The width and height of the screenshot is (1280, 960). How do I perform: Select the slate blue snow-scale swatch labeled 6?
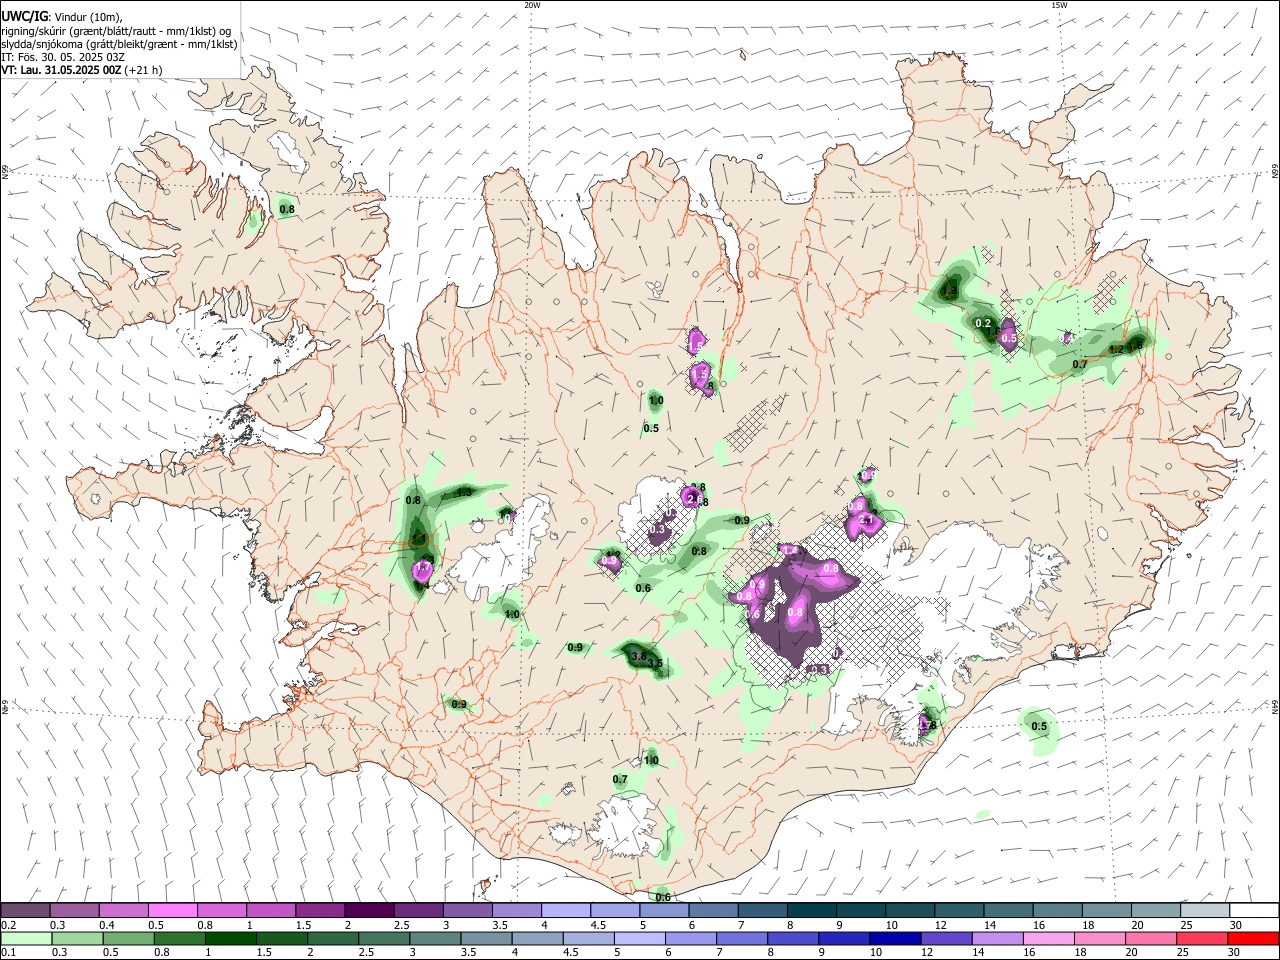[x=713, y=911]
